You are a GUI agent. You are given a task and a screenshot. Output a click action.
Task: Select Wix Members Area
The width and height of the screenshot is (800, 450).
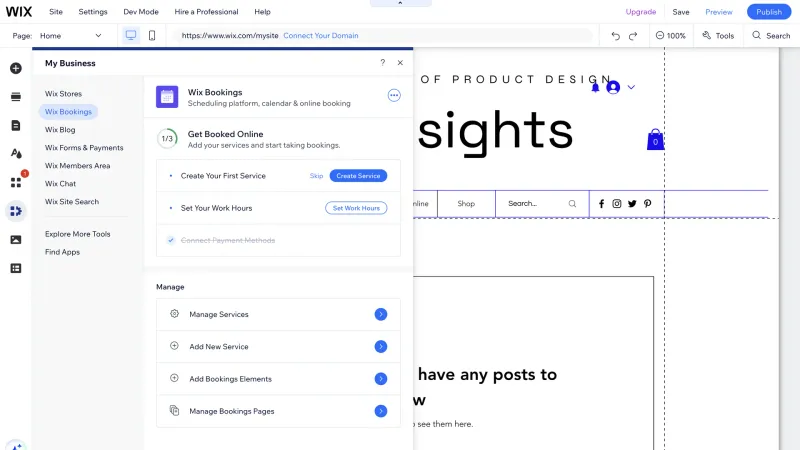[78, 166]
